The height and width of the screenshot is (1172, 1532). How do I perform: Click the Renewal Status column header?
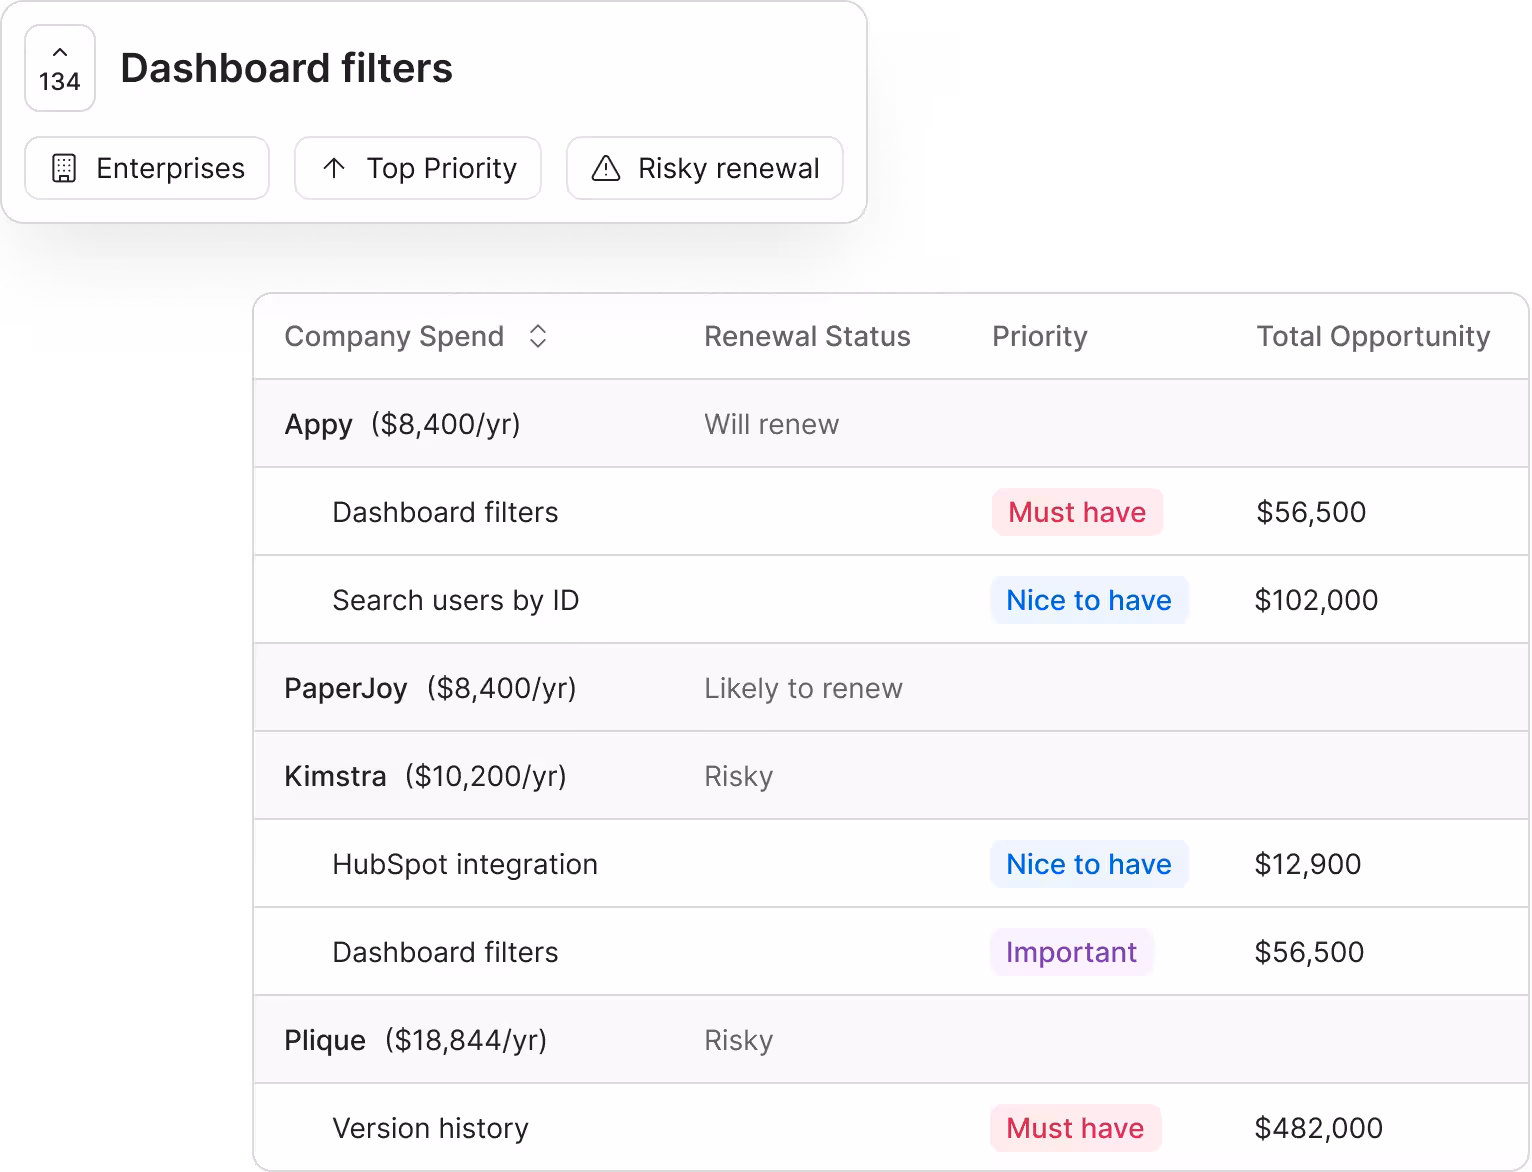(807, 336)
